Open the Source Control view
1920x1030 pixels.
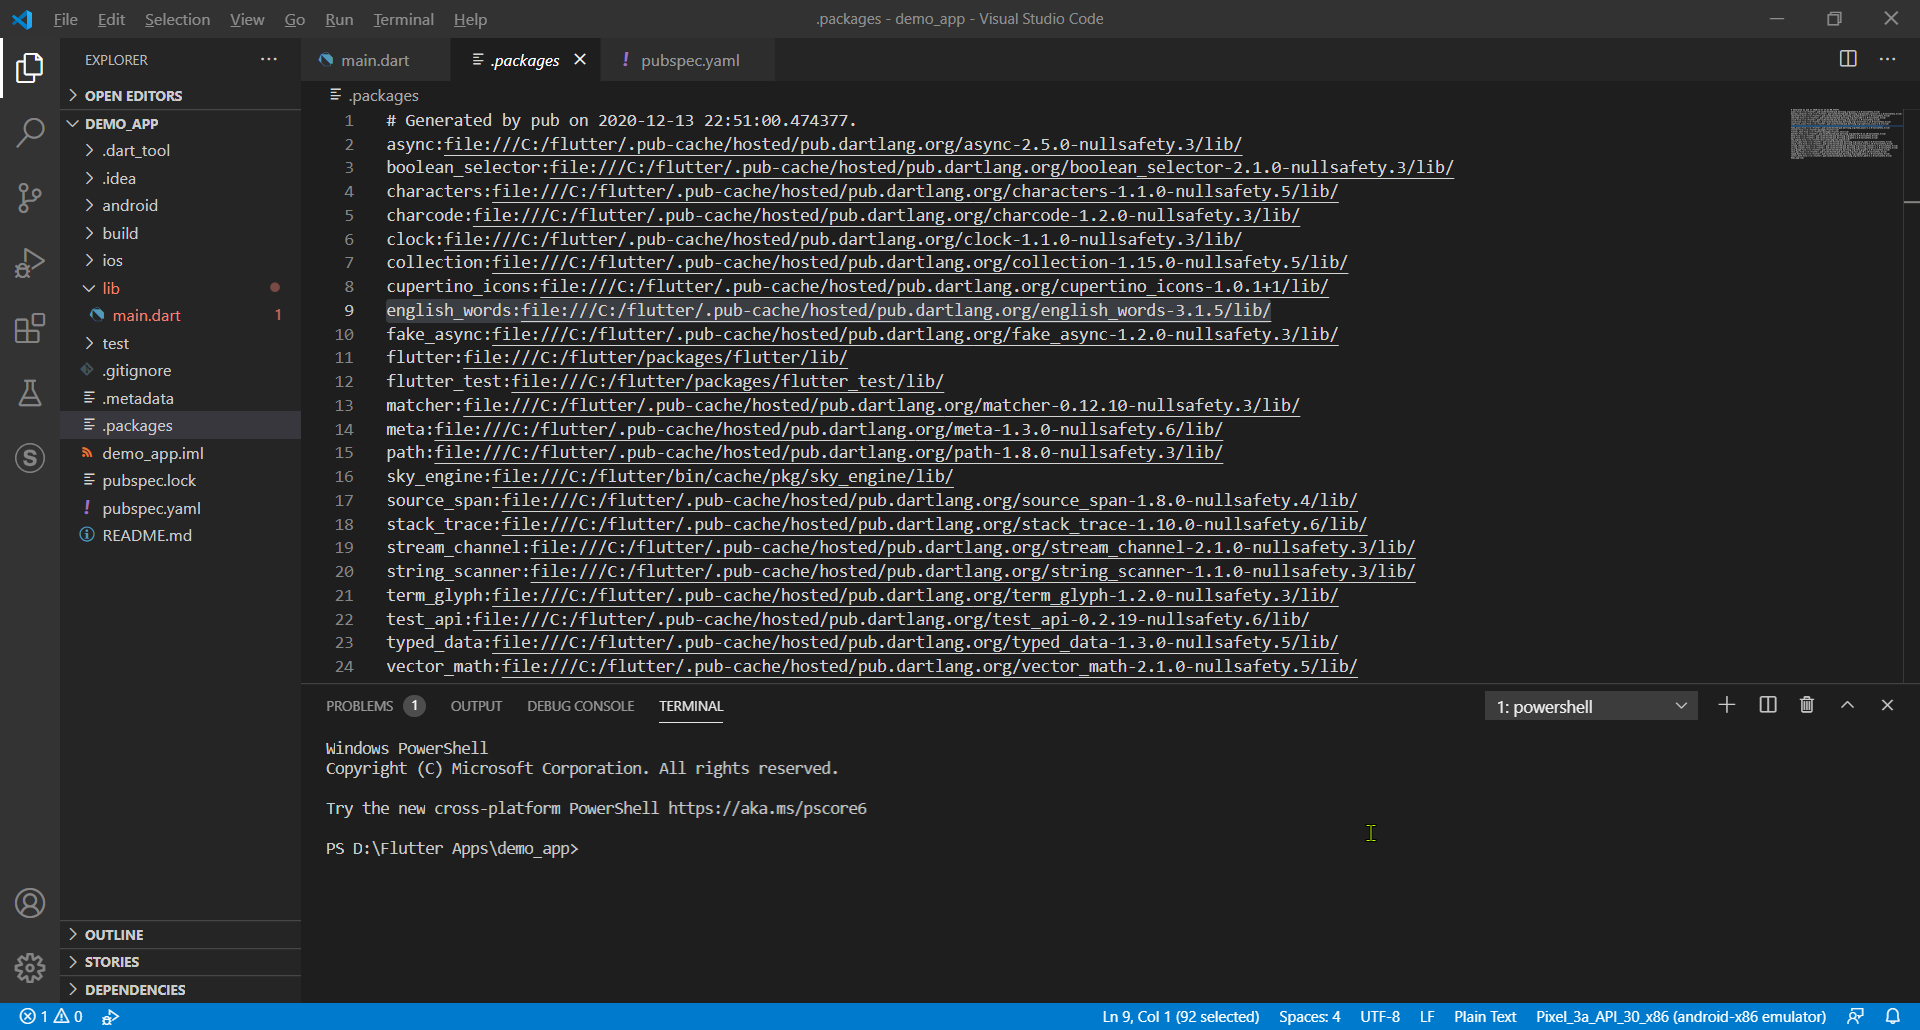[30, 198]
